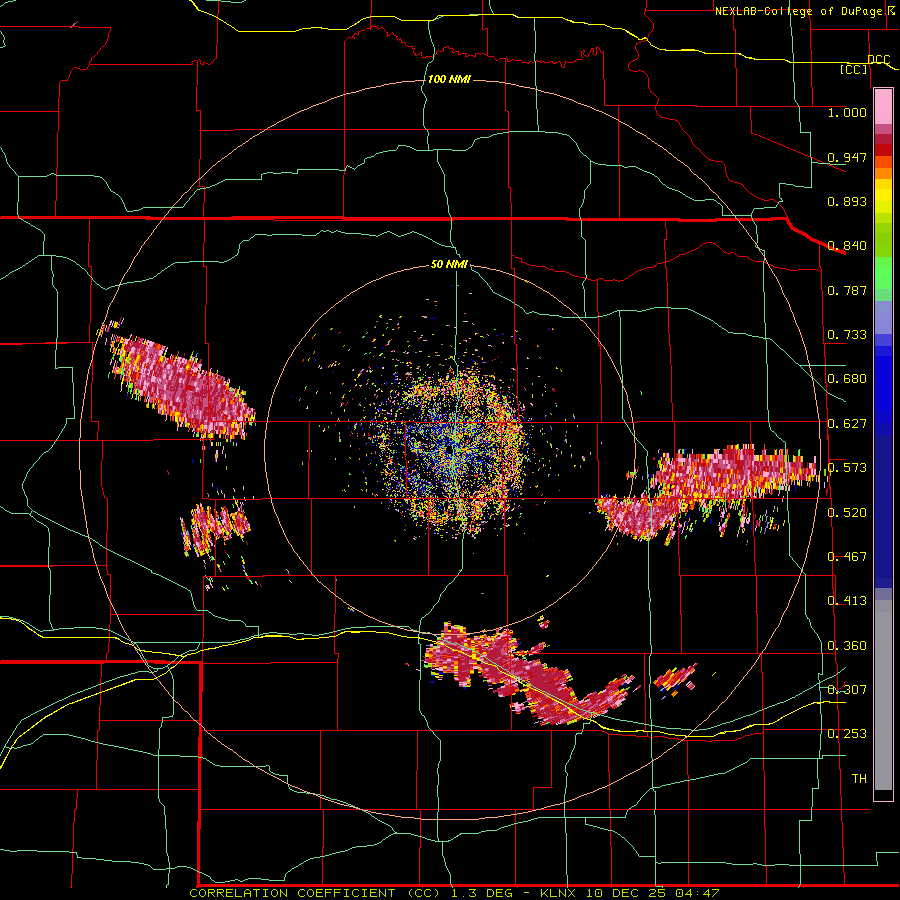
Task: Select the 0.253 scale value
Action: [847, 734]
